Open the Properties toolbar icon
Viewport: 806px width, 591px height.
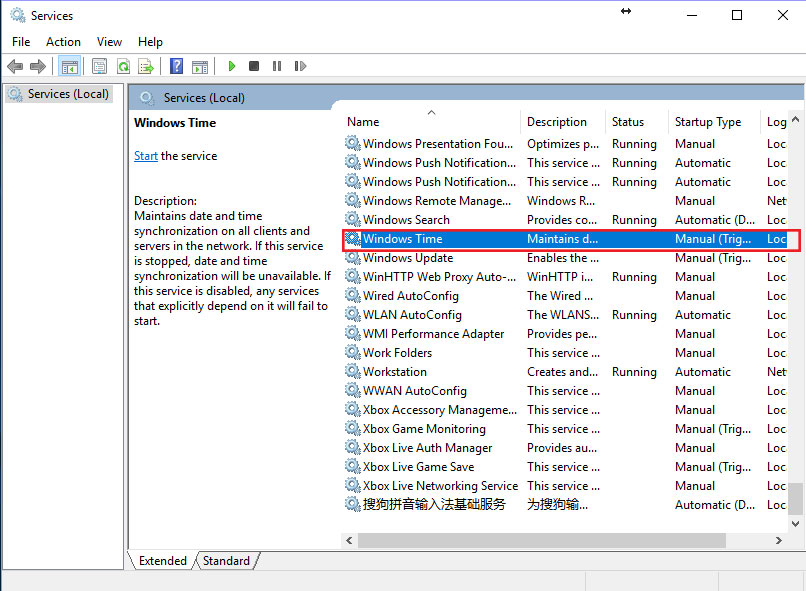pos(99,66)
